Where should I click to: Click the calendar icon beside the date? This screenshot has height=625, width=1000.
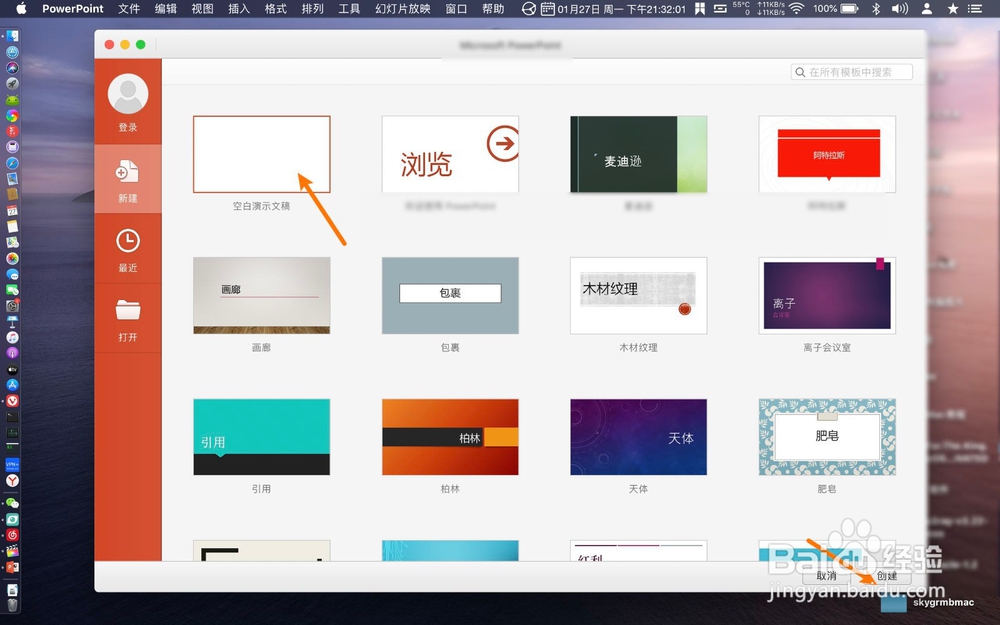coord(547,8)
